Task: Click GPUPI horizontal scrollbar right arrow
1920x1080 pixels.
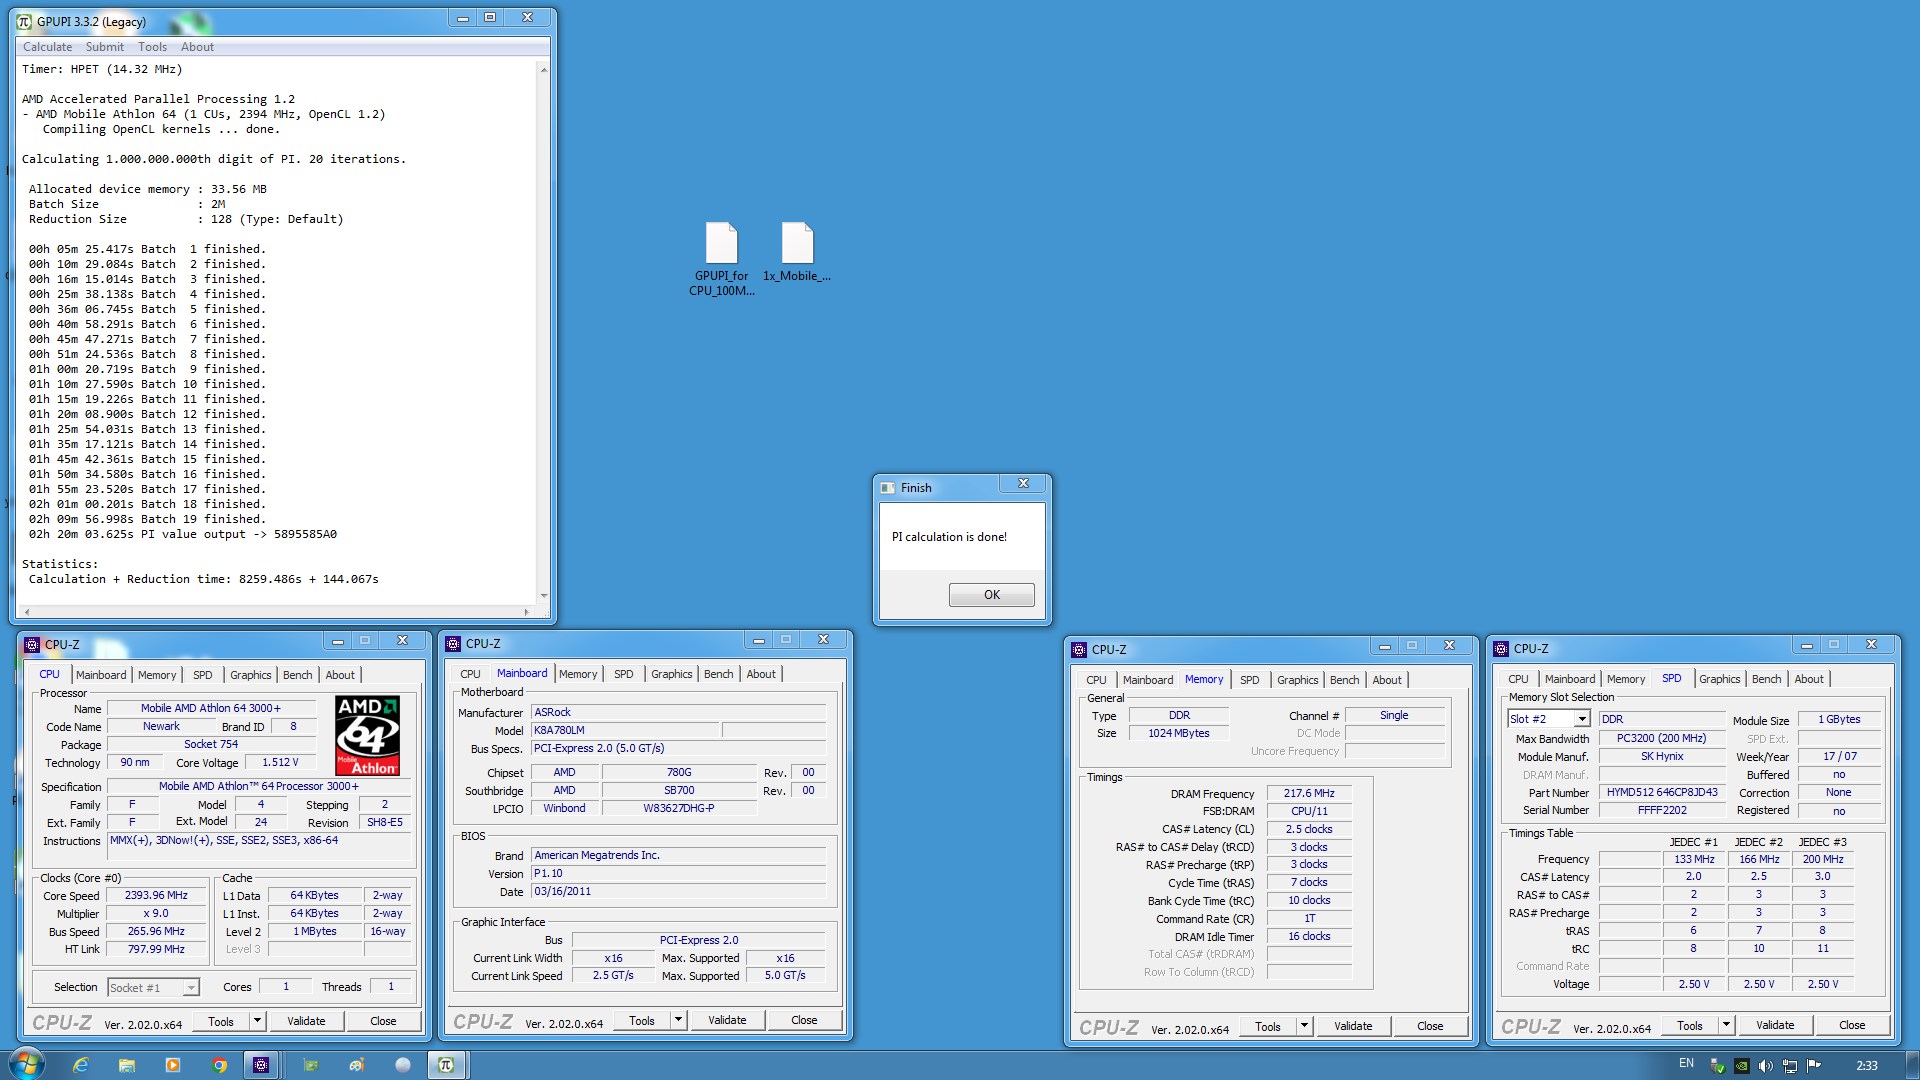Action: click(x=527, y=611)
